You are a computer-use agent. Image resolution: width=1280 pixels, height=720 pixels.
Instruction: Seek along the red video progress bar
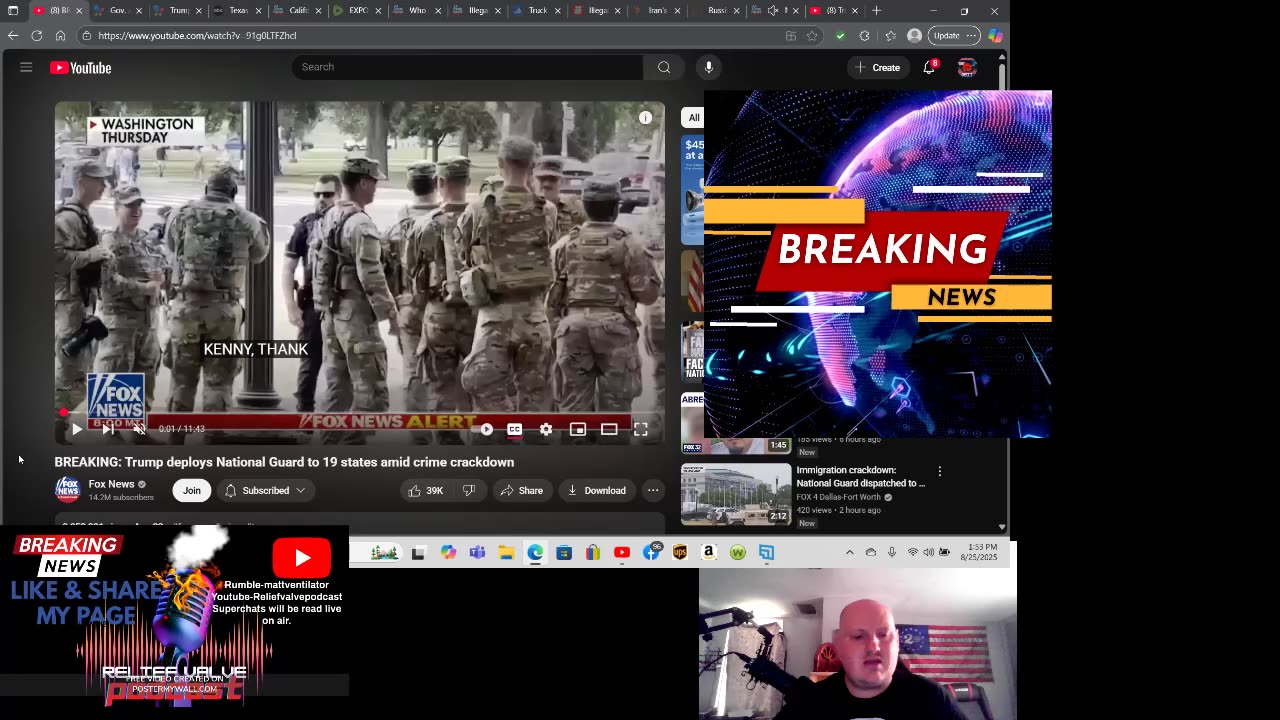pyautogui.click(x=360, y=412)
